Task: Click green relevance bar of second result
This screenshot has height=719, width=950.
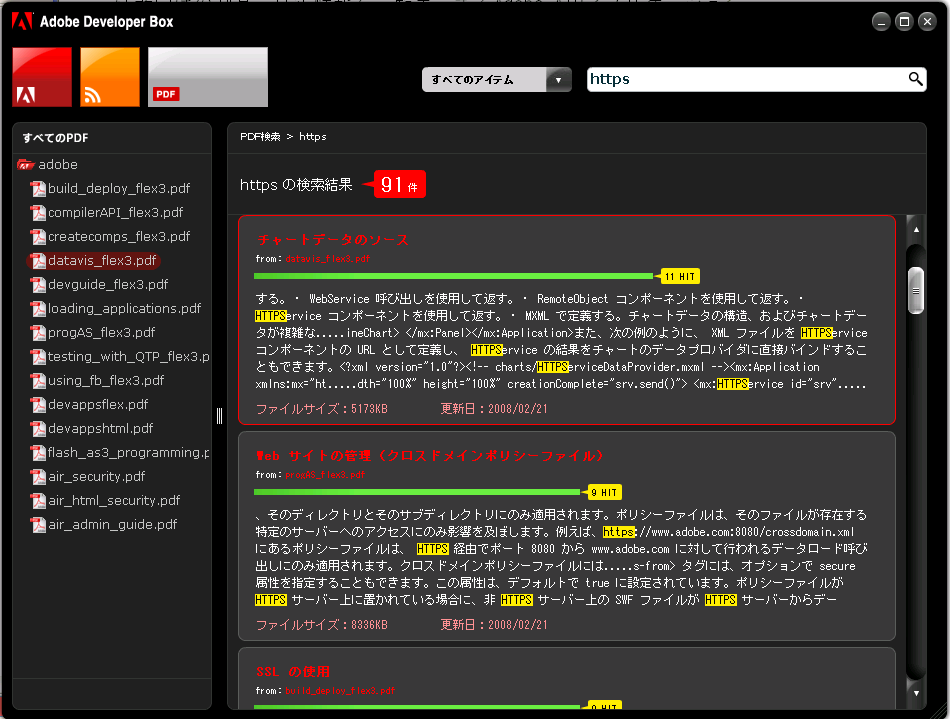Action: point(417,492)
